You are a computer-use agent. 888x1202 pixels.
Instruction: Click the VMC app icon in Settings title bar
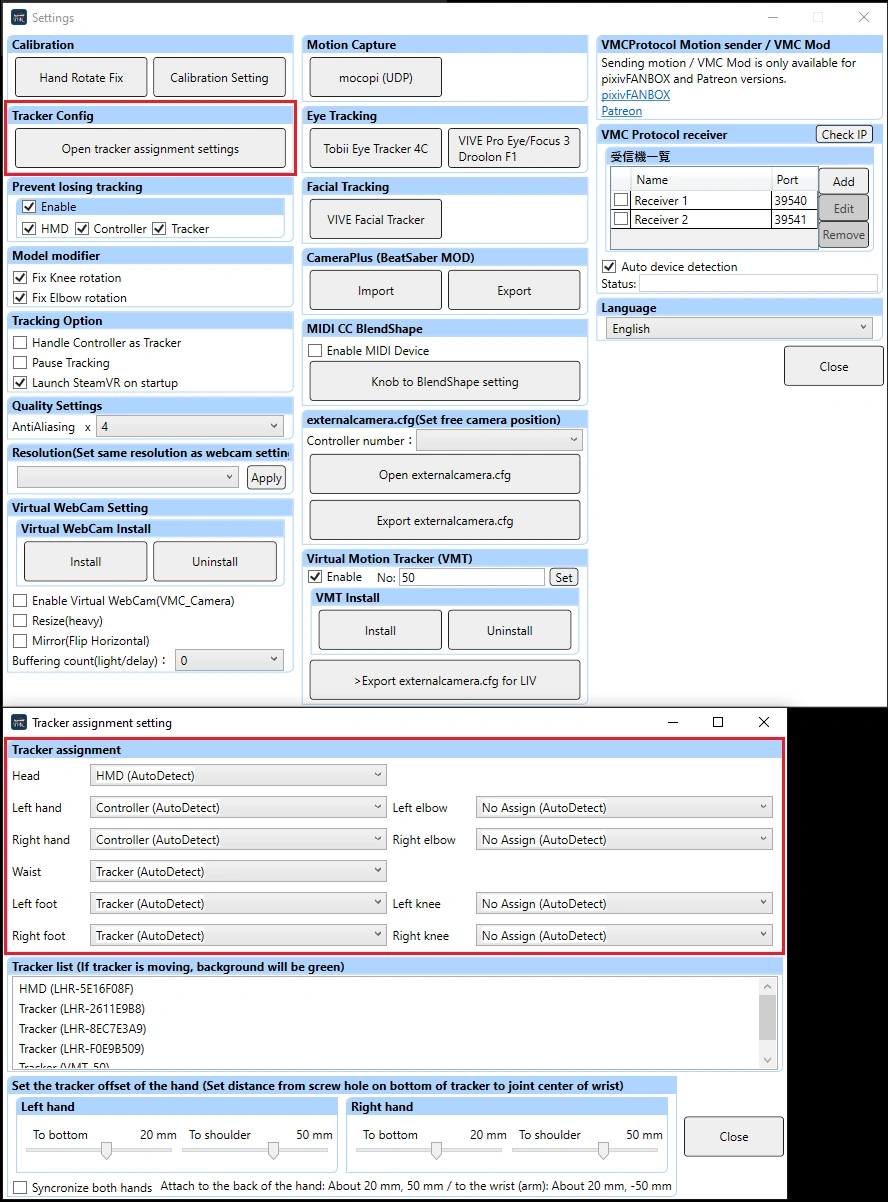tap(19, 17)
